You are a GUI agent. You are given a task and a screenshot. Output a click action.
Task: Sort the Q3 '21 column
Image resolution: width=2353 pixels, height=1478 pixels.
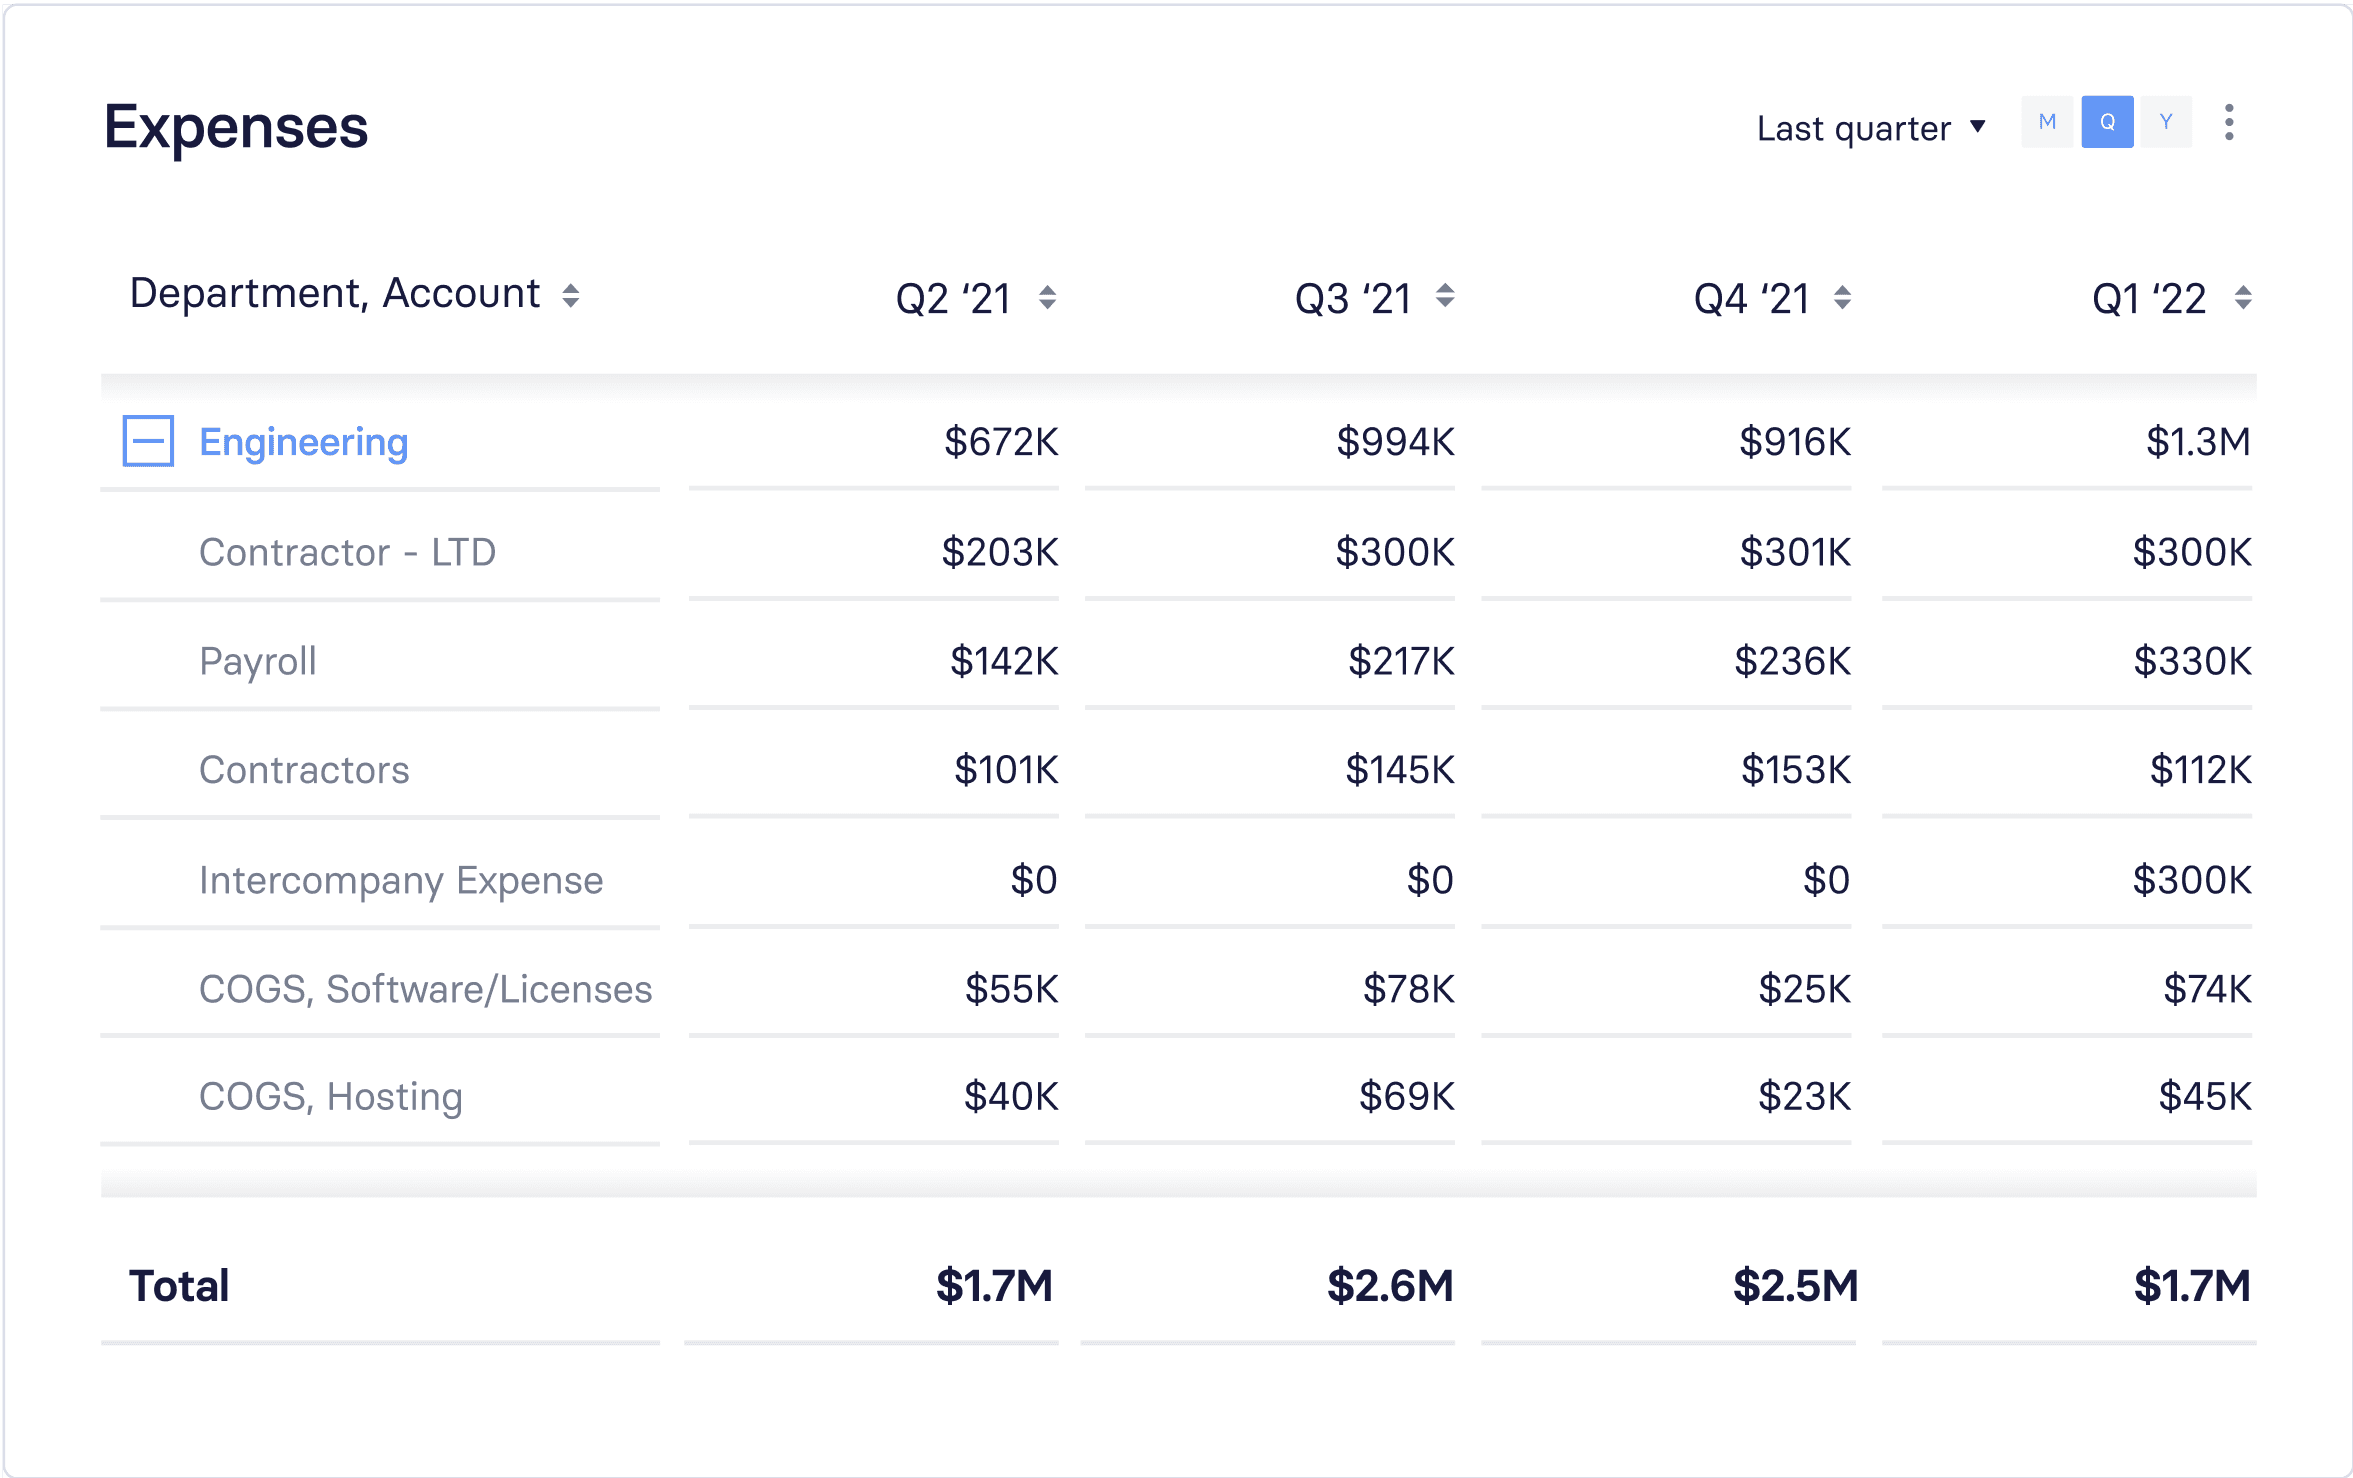coord(1445,296)
